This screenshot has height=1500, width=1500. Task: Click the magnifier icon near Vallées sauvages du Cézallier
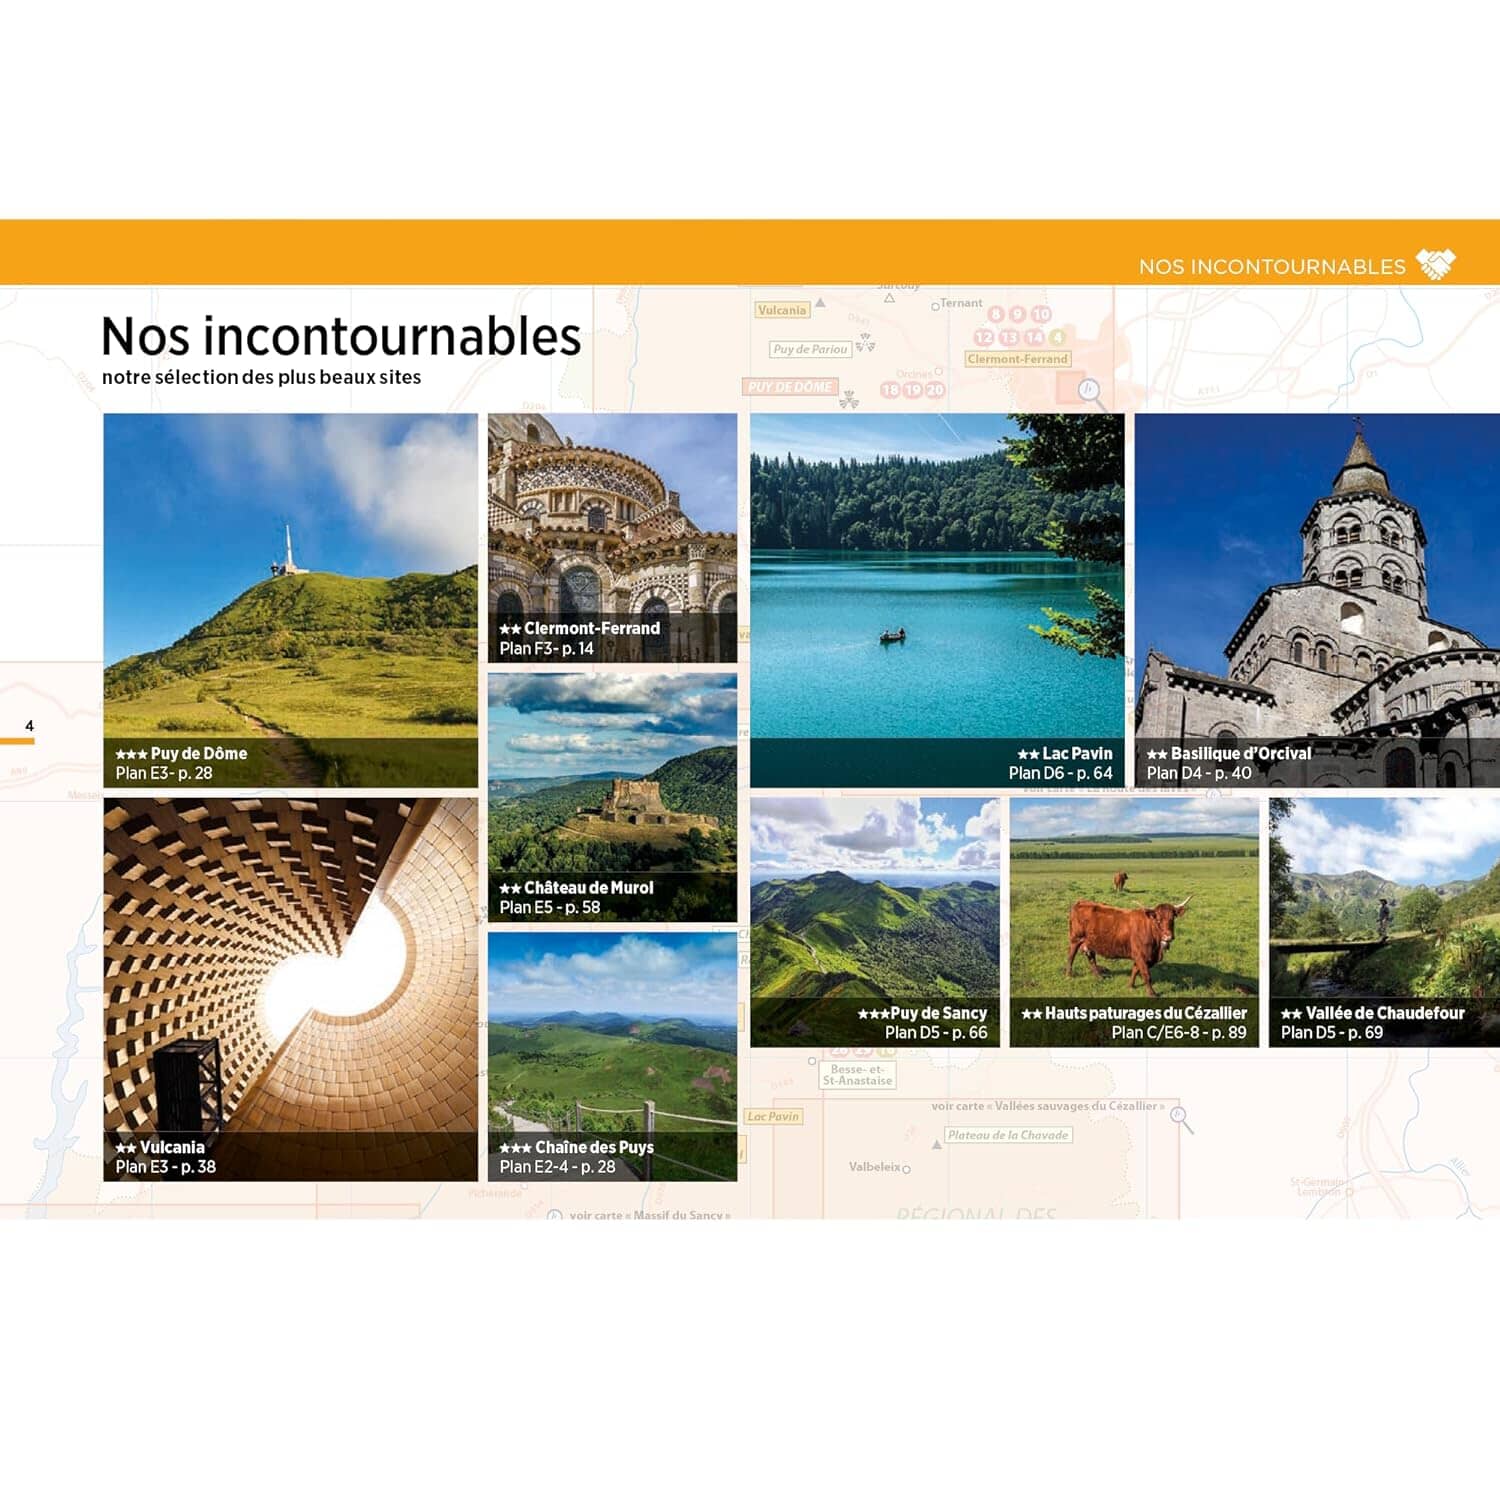pyautogui.click(x=1177, y=1115)
